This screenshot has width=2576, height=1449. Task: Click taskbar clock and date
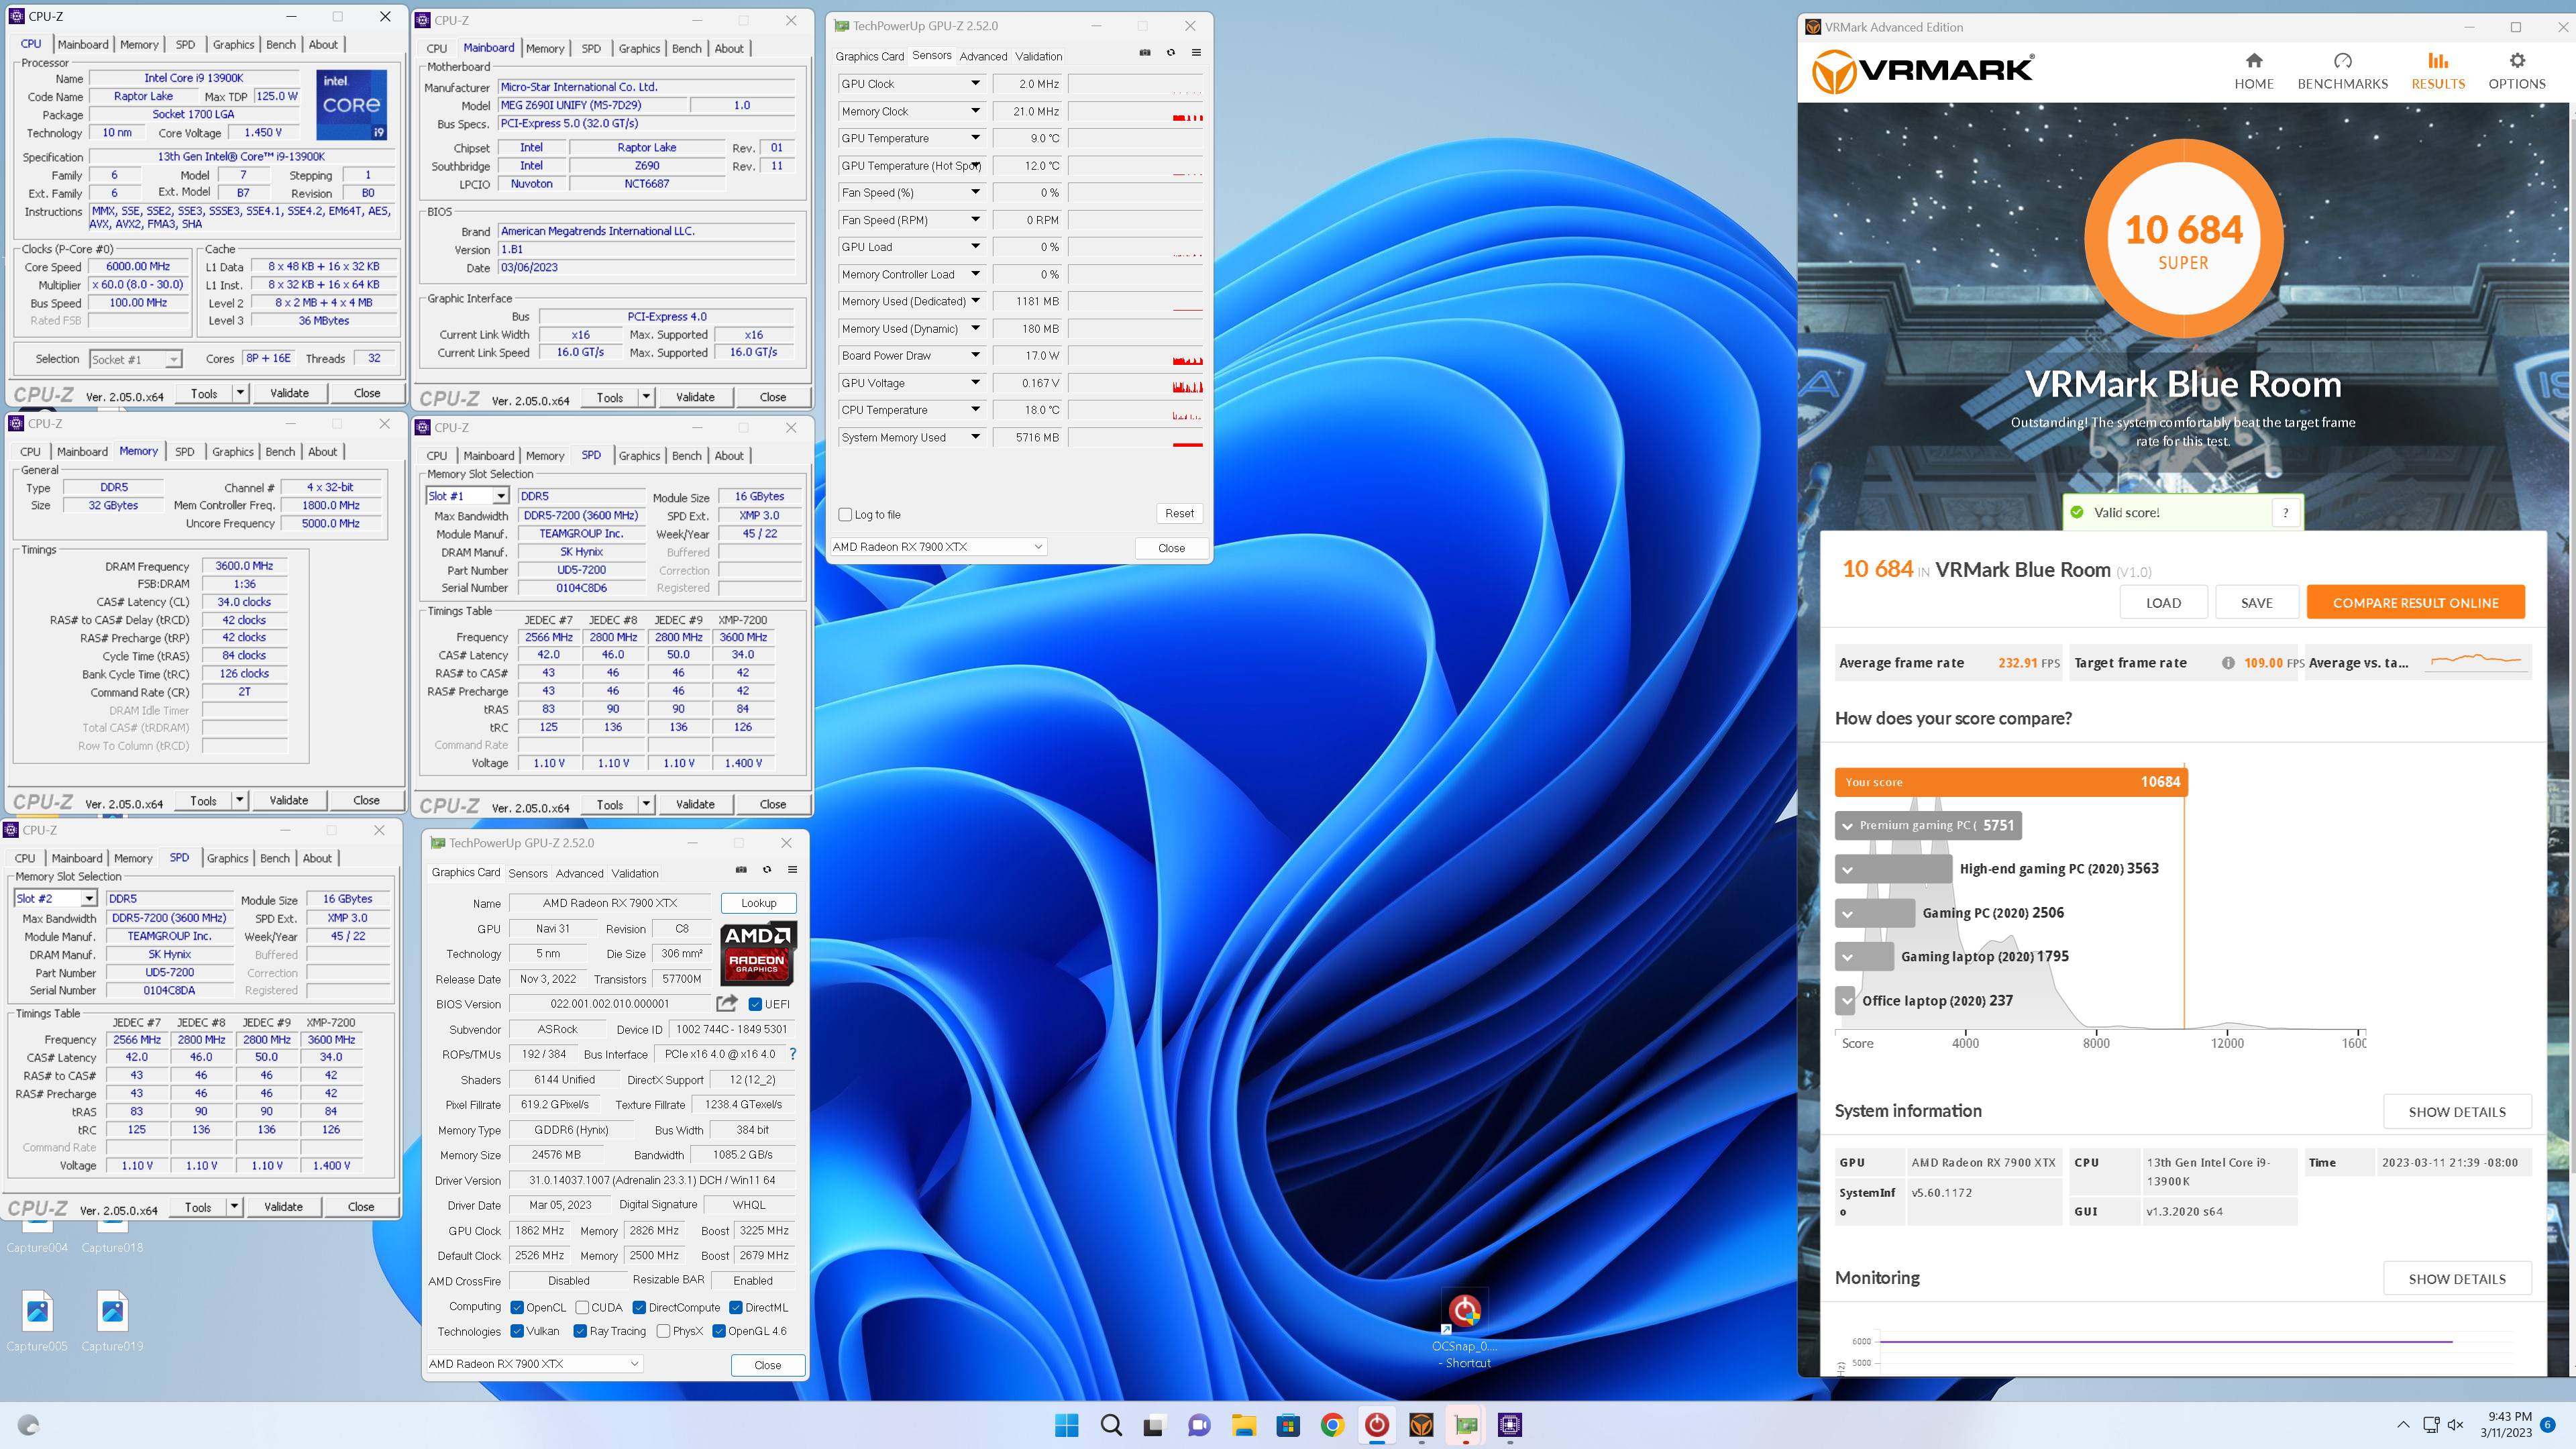click(x=2505, y=1425)
